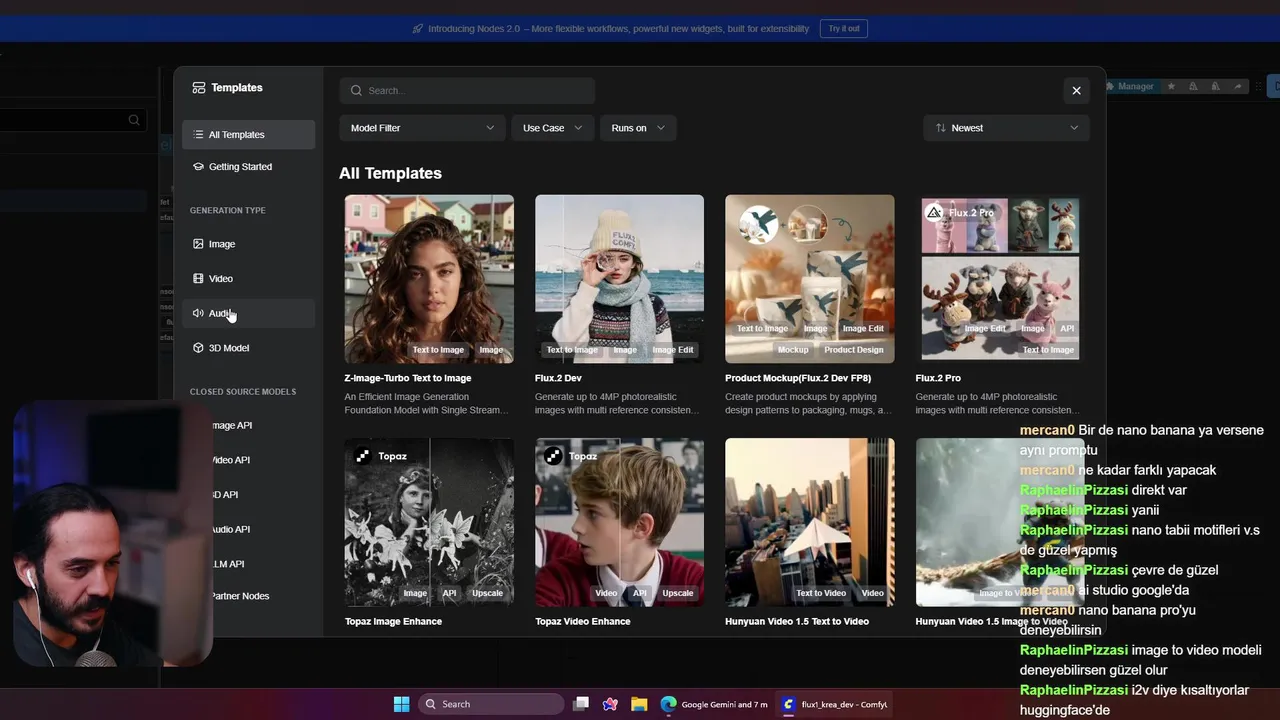Open the Flux.2 Dev template thumbnail
The image size is (1280, 720).
(619, 279)
